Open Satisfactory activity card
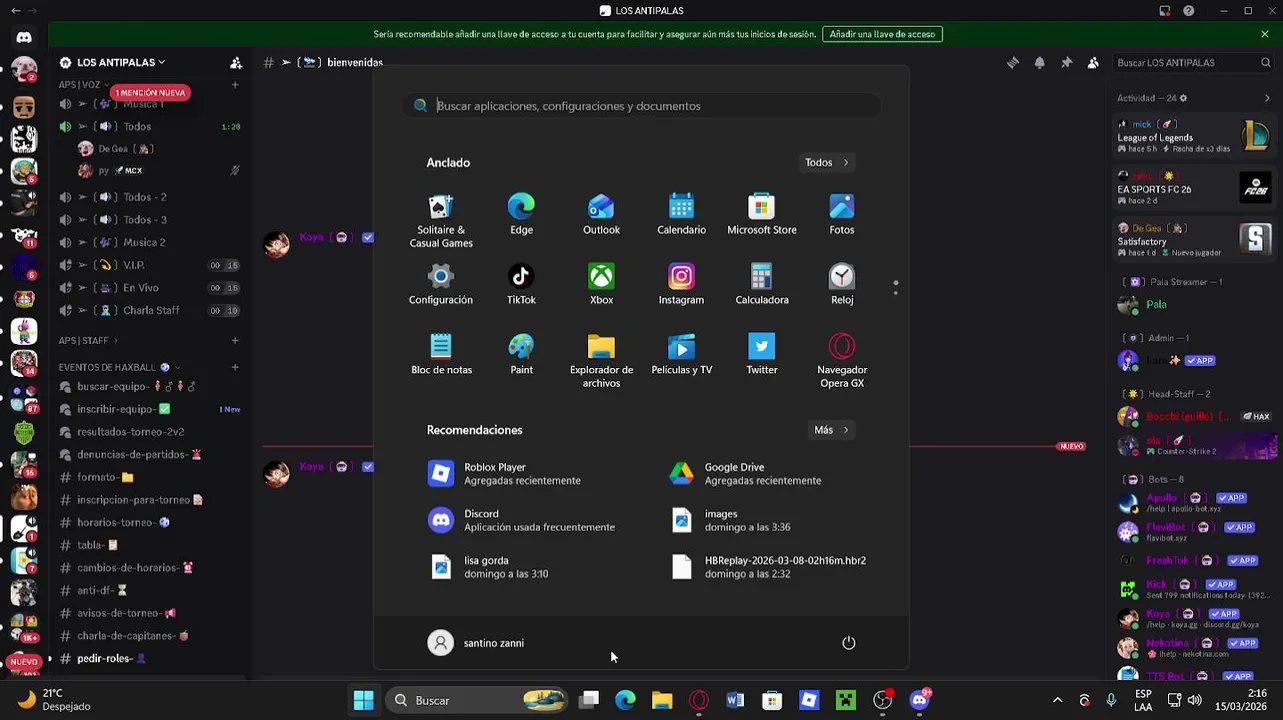The width and height of the screenshot is (1283, 720). pos(1193,240)
